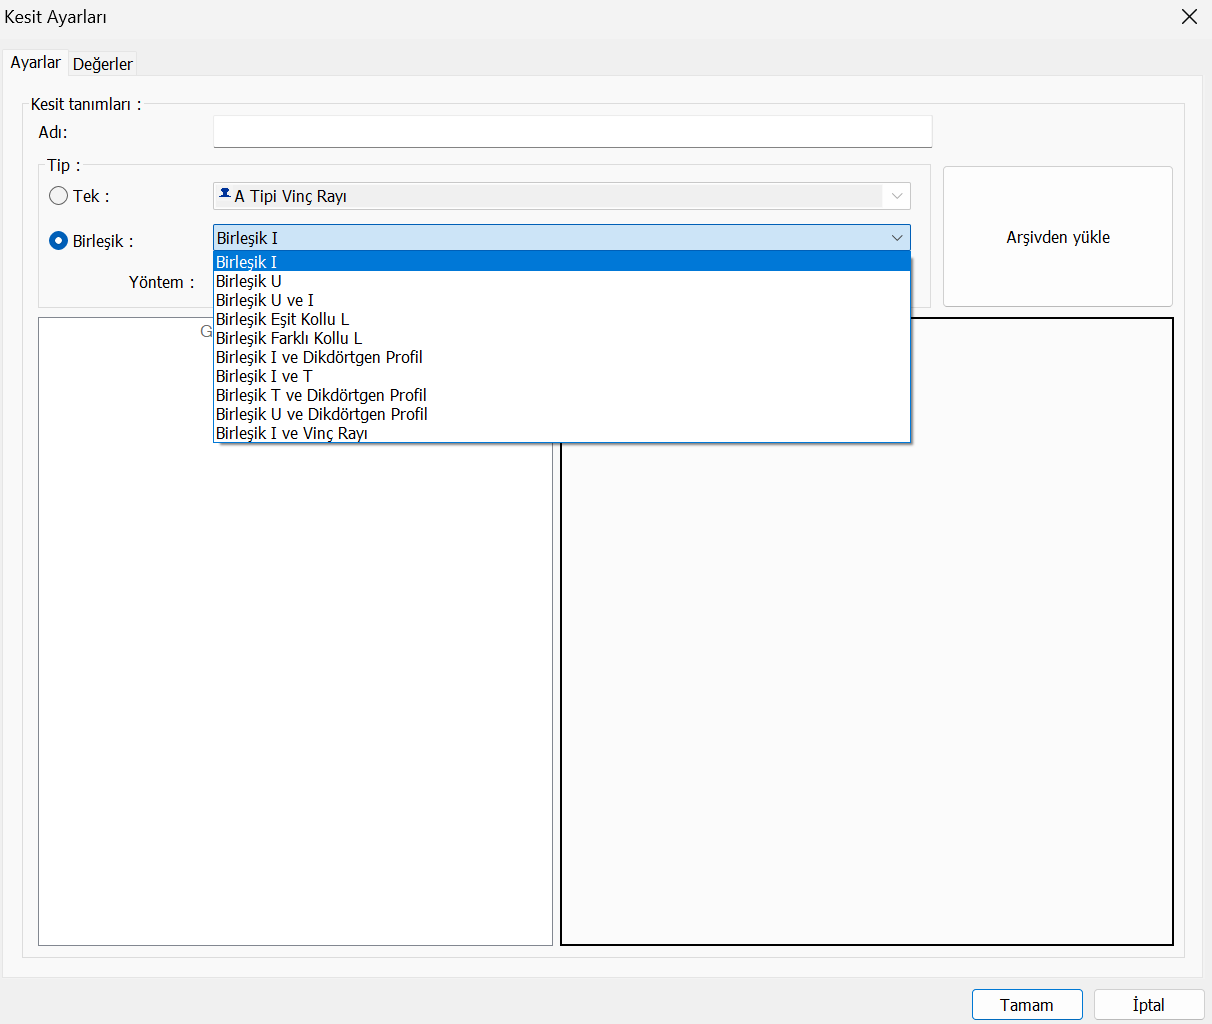Select the Birleşik radio button
Image resolution: width=1212 pixels, height=1024 pixels.
(x=59, y=241)
